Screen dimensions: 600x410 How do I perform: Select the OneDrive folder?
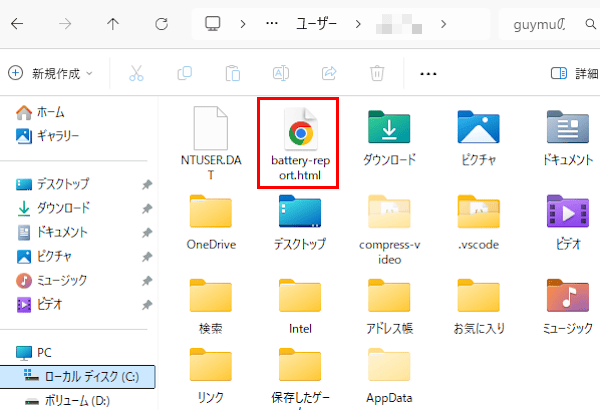coord(211,222)
